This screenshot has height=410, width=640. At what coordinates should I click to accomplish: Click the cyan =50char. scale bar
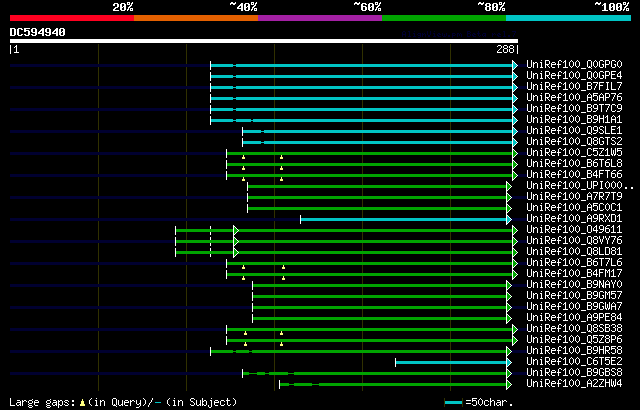pyautogui.click(x=453, y=403)
